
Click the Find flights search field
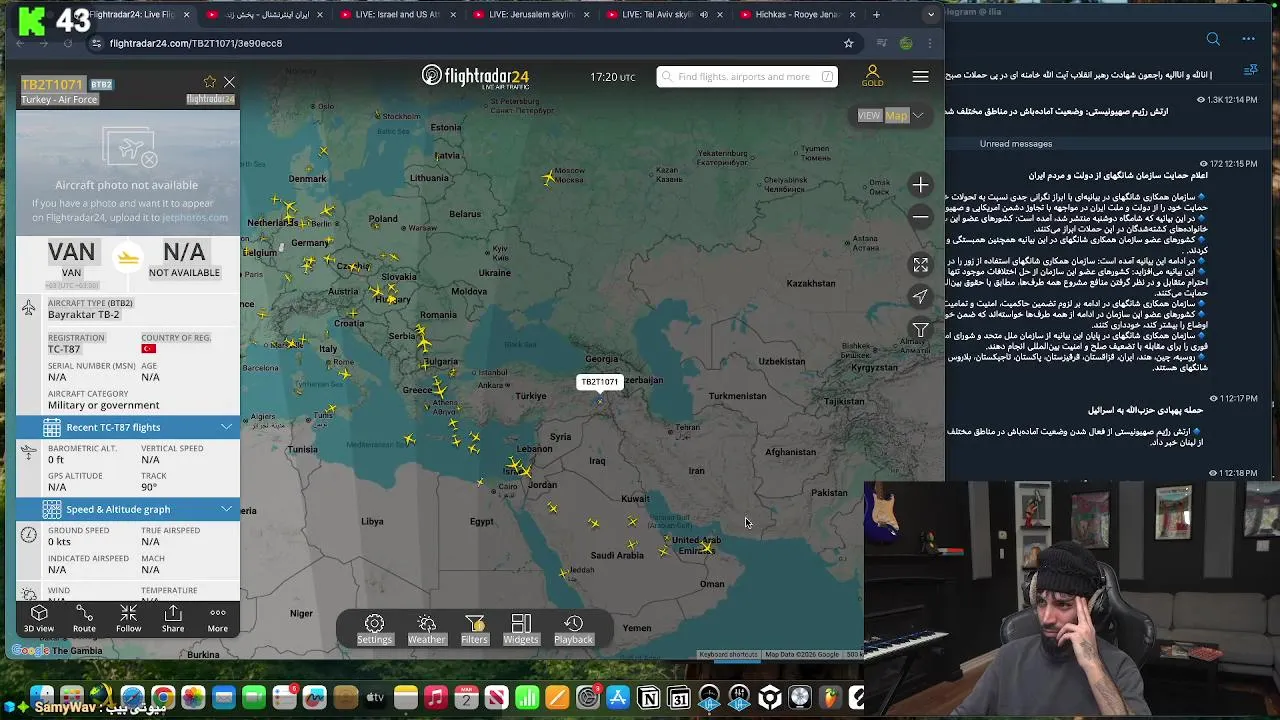[747, 77]
